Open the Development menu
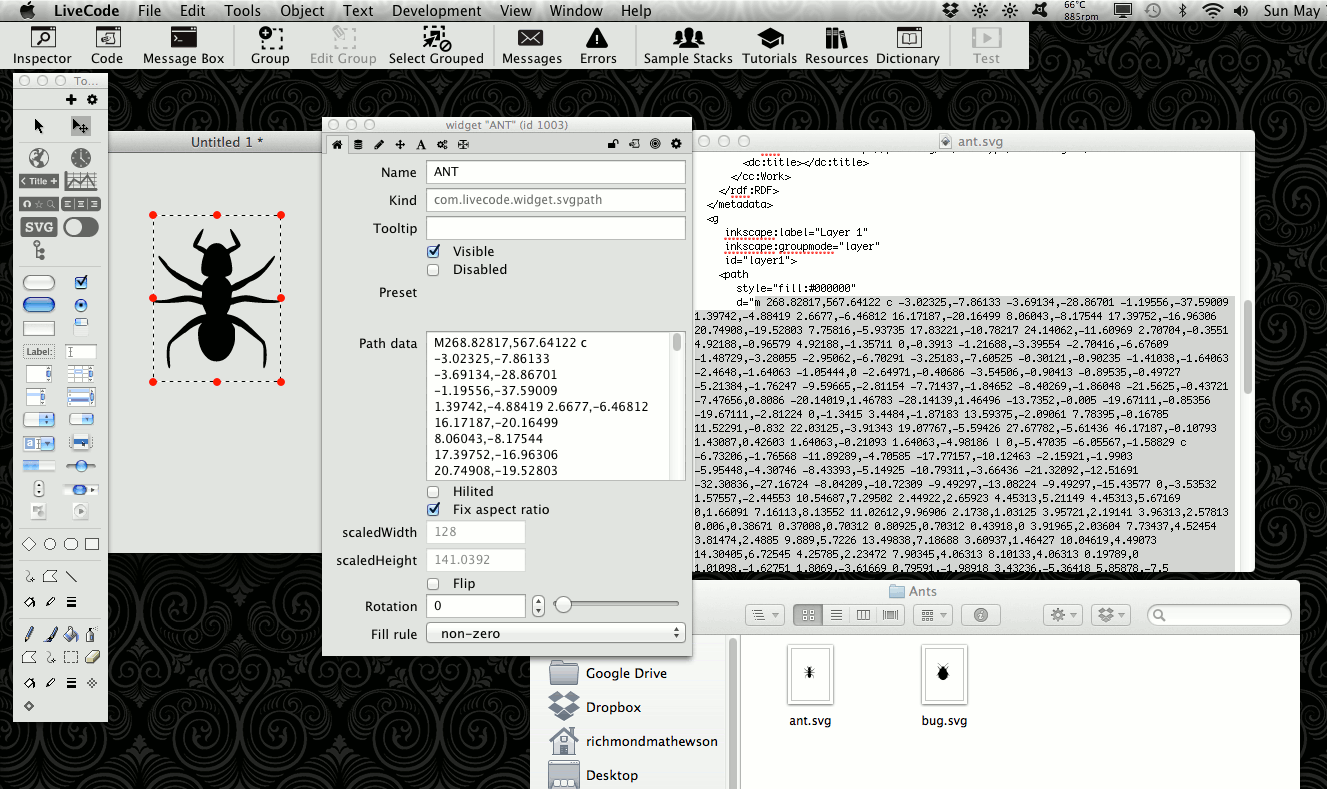 436,11
